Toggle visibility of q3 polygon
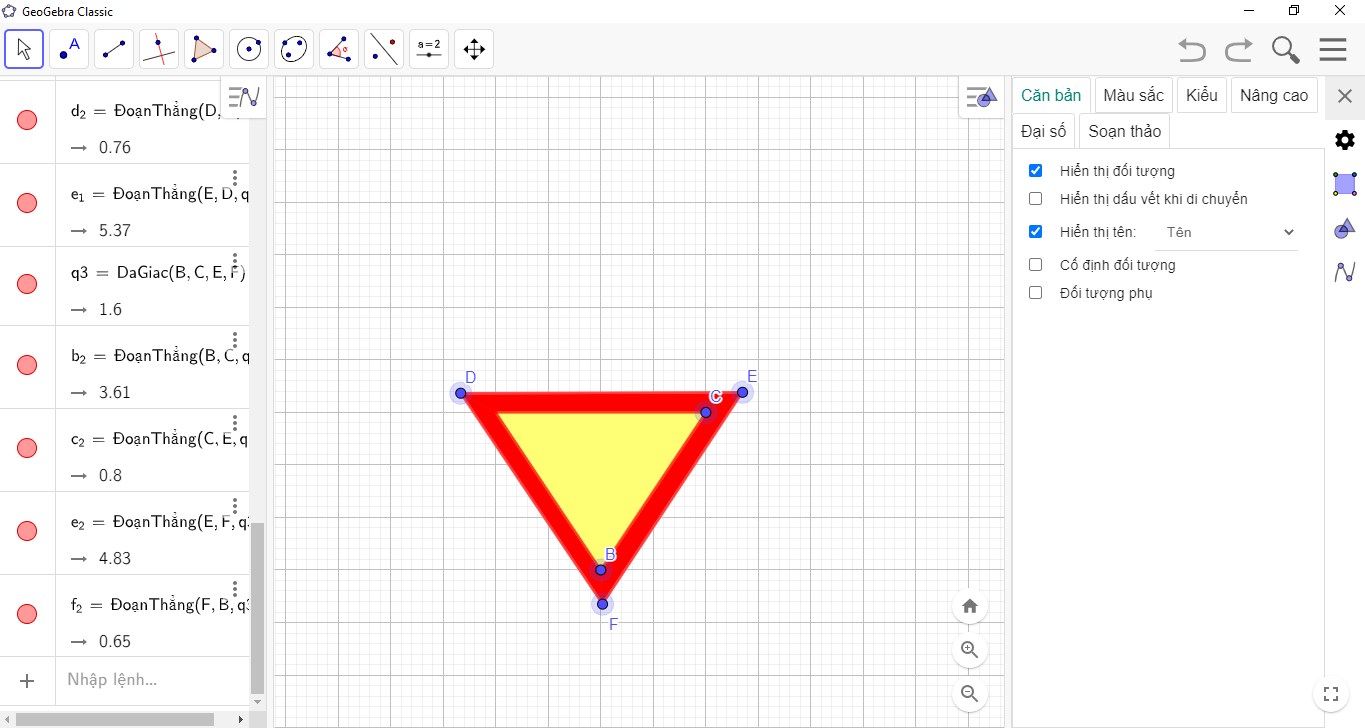This screenshot has width=1365, height=728. click(x=27, y=284)
